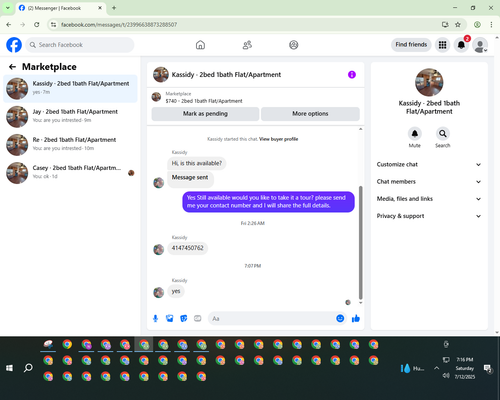The height and width of the screenshot is (400, 500).
Task: Click the purple conversation info icon
Action: [352, 75]
